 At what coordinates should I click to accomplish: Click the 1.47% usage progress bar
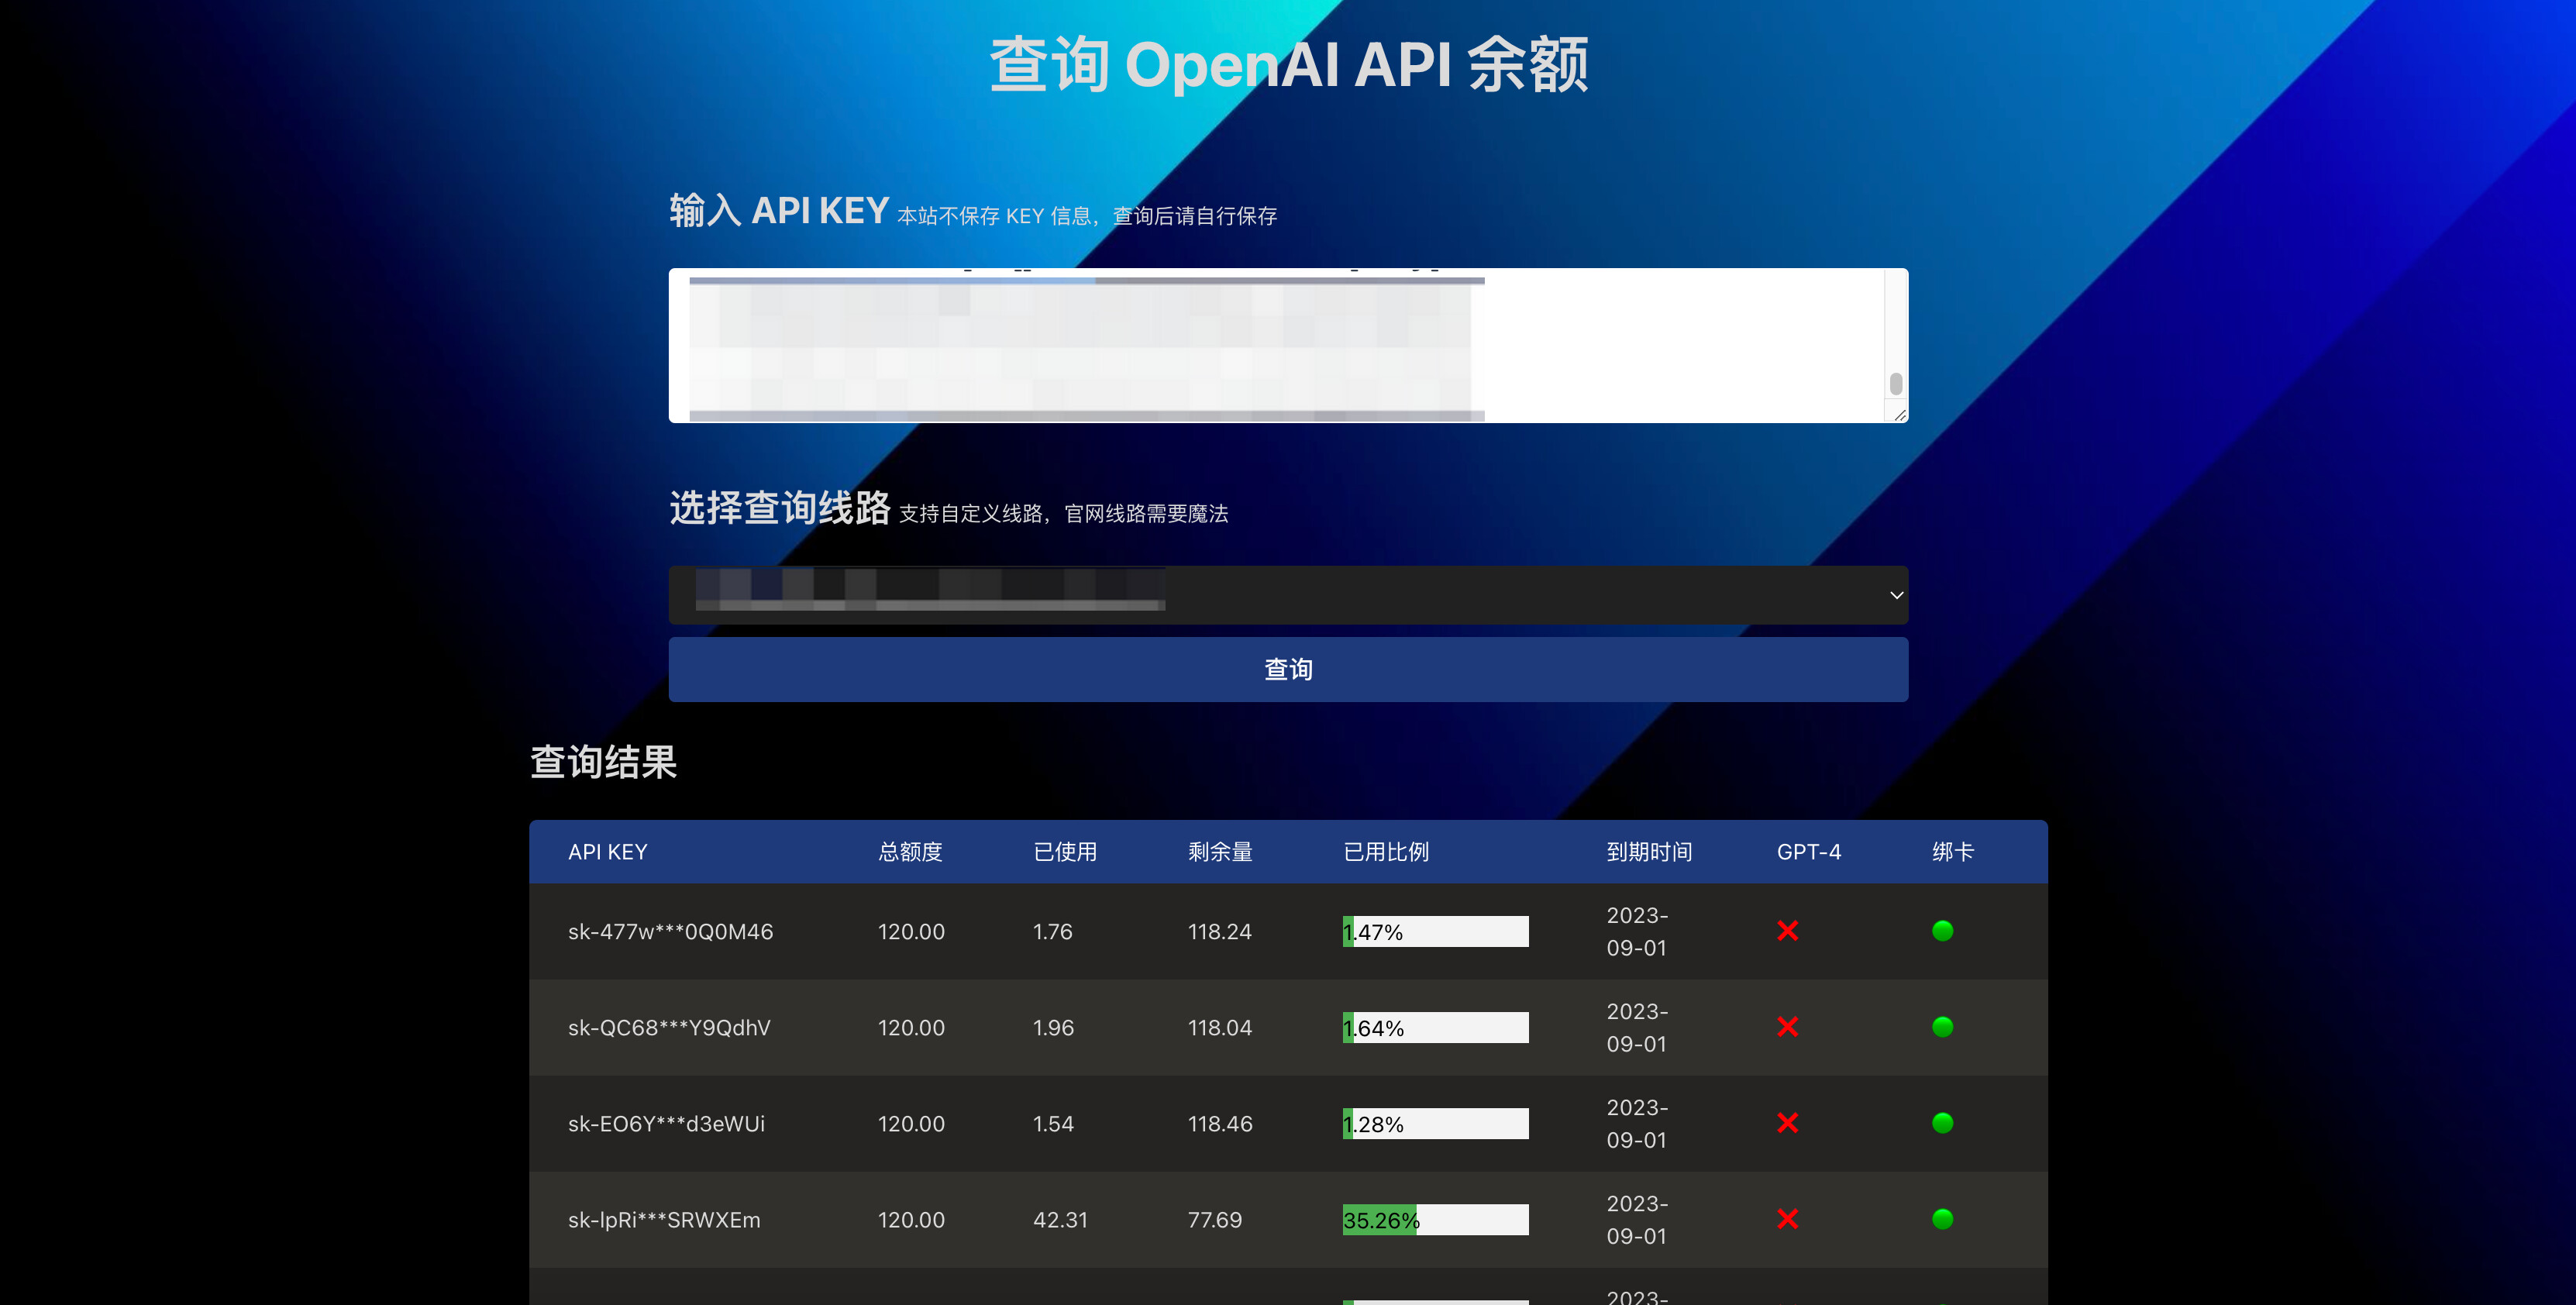tap(1435, 931)
